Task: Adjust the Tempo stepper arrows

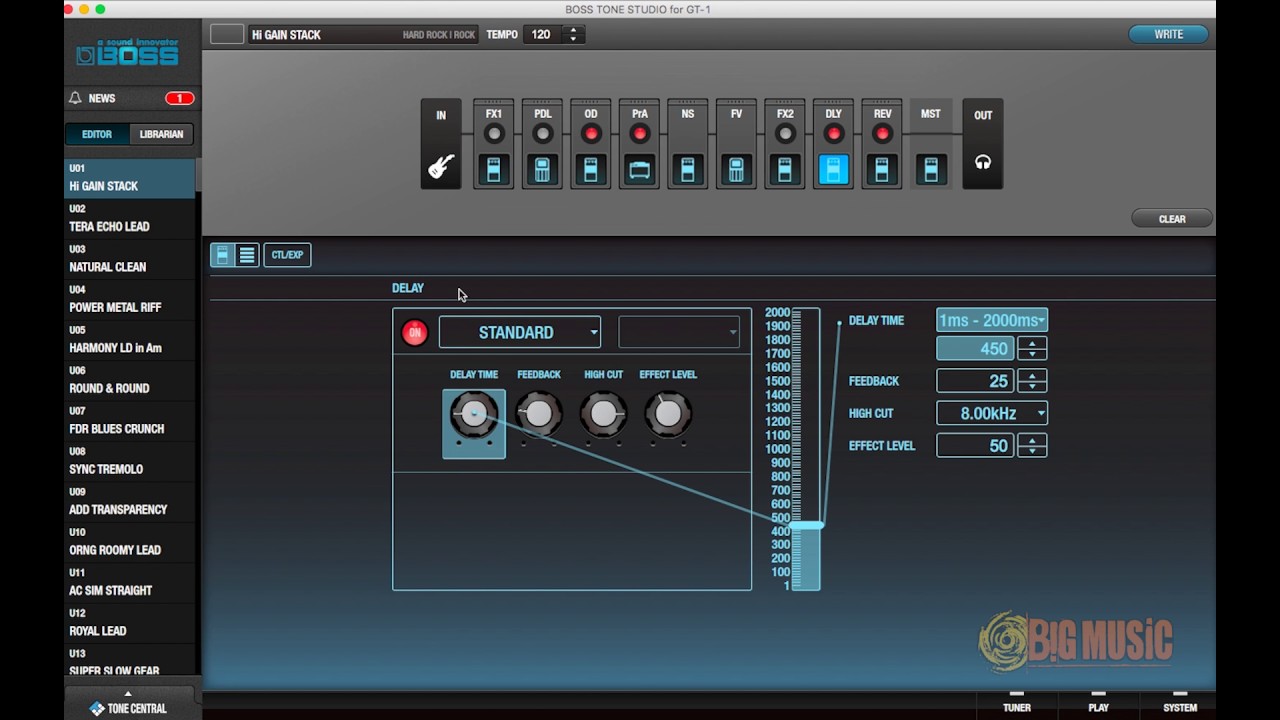Action: pos(573,34)
